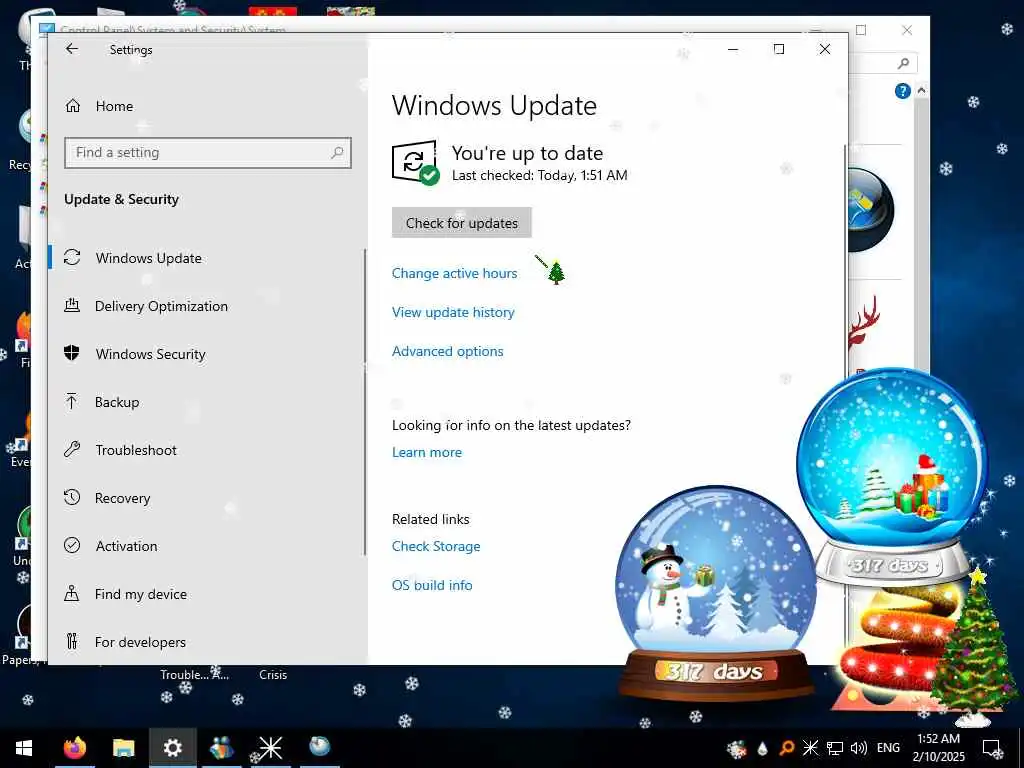Click the update status sync icon

point(415,163)
